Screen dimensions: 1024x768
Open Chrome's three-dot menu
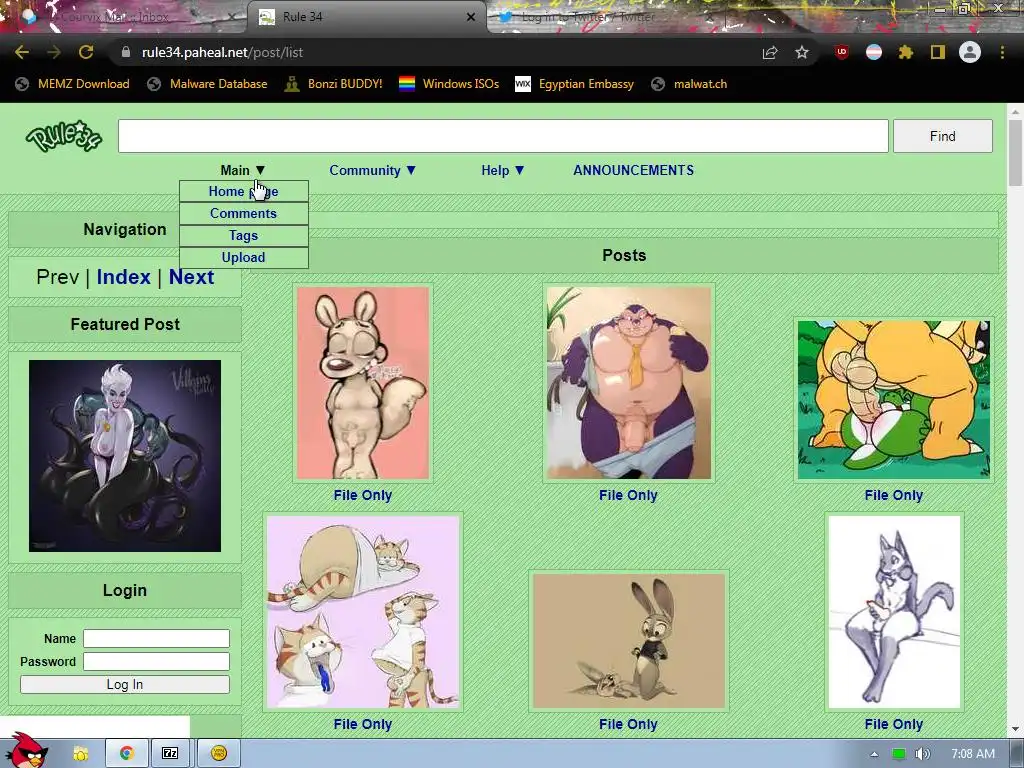click(x=1002, y=52)
